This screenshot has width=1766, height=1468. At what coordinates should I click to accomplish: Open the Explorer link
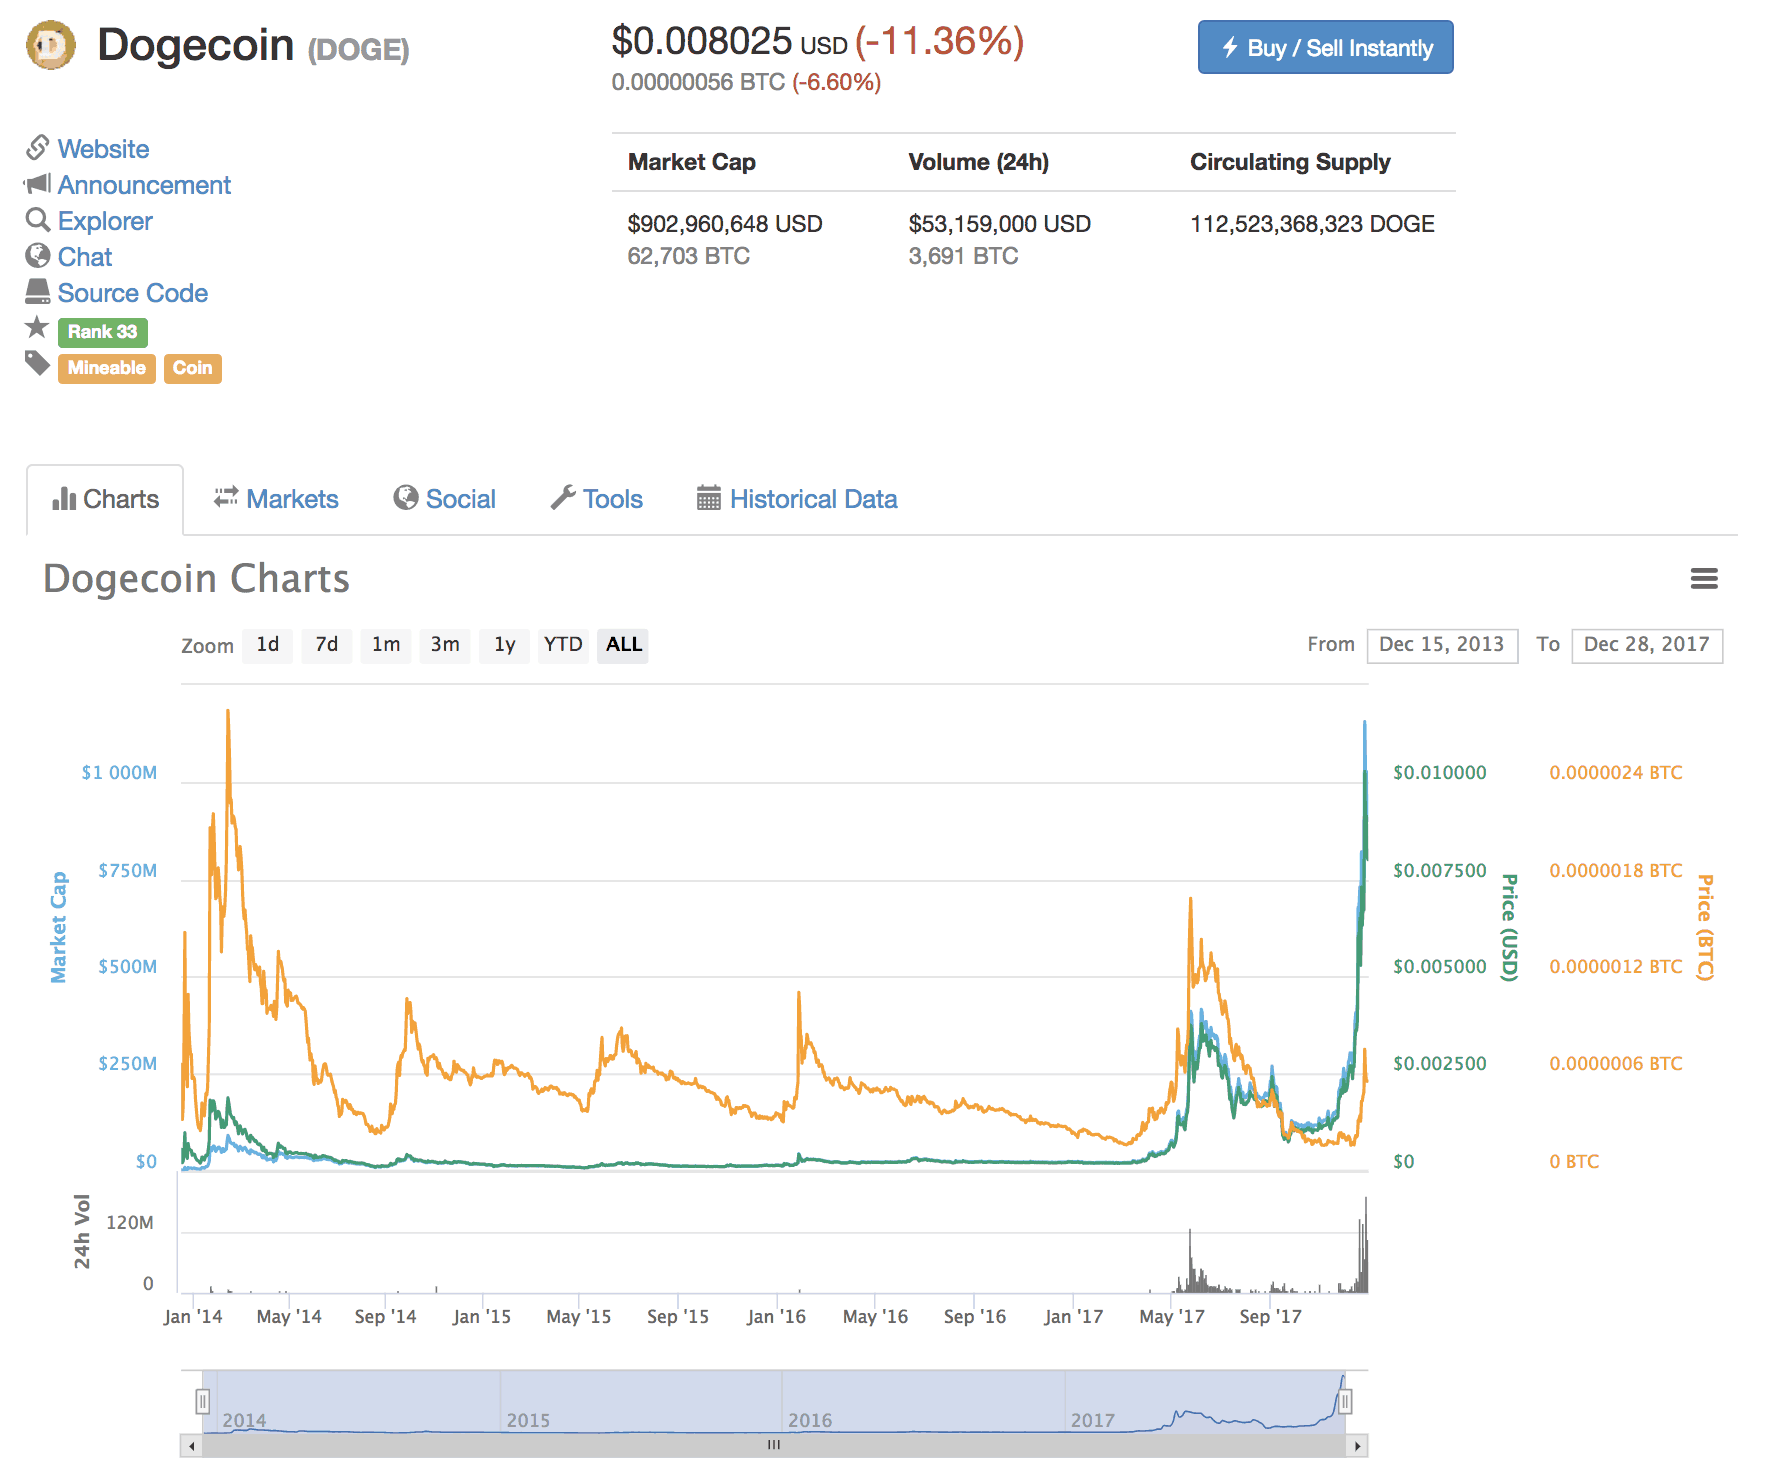[x=105, y=221]
